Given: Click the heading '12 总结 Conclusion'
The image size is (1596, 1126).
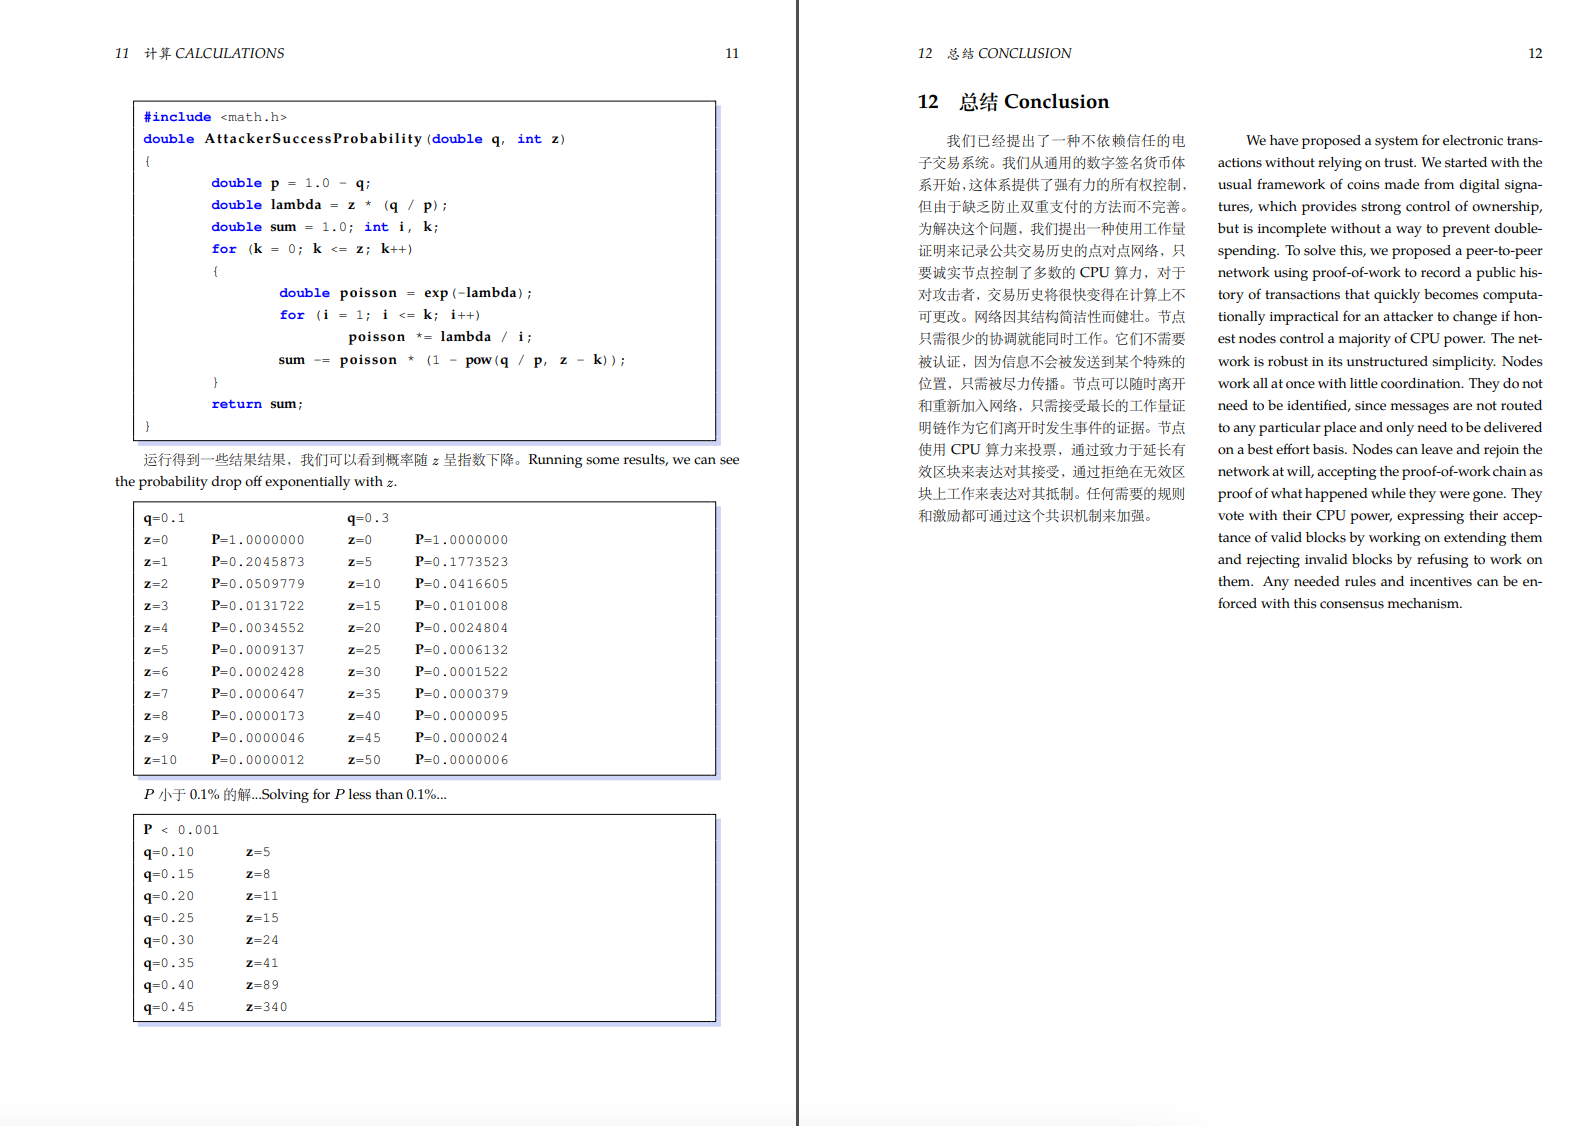Looking at the screenshot, I should [1013, 102].
